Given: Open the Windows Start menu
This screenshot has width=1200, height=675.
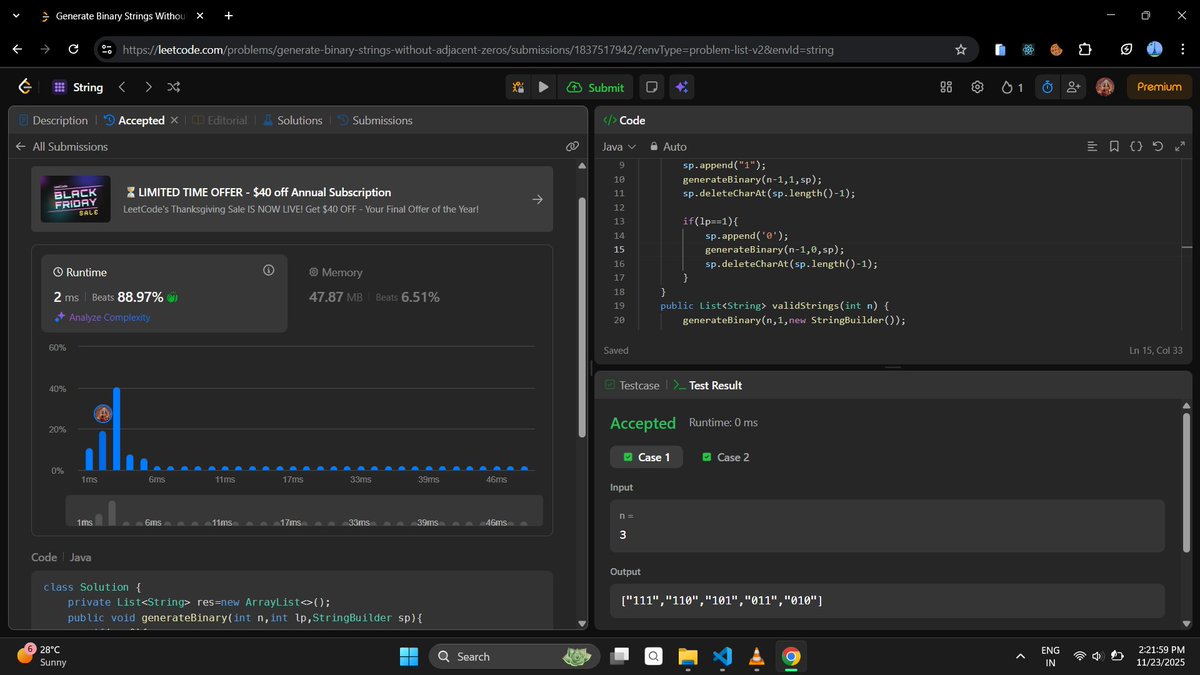Looking at the screenshot, I should 409,656.
